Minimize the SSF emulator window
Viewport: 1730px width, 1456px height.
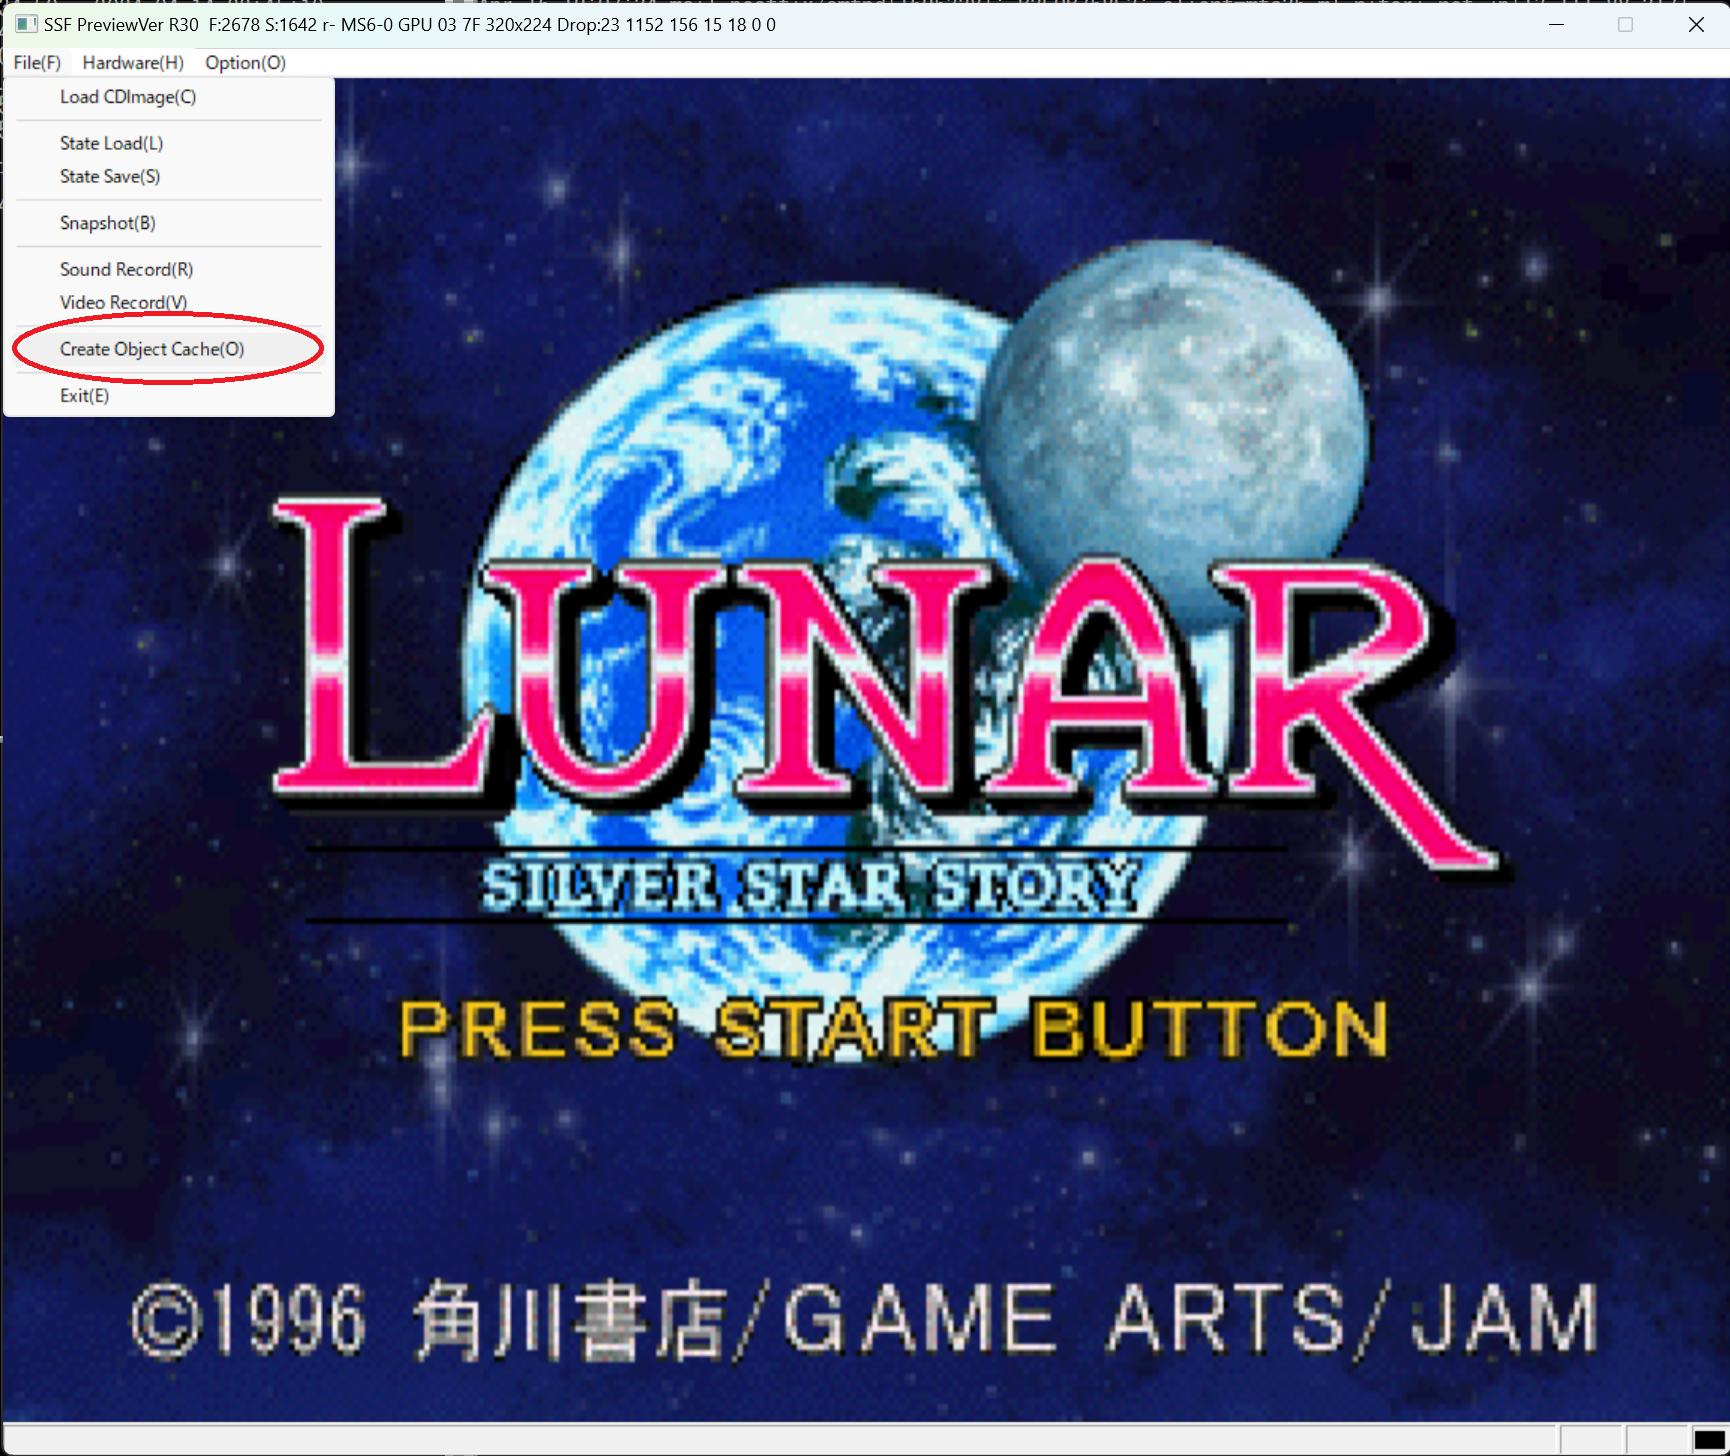pos(1556,24)
